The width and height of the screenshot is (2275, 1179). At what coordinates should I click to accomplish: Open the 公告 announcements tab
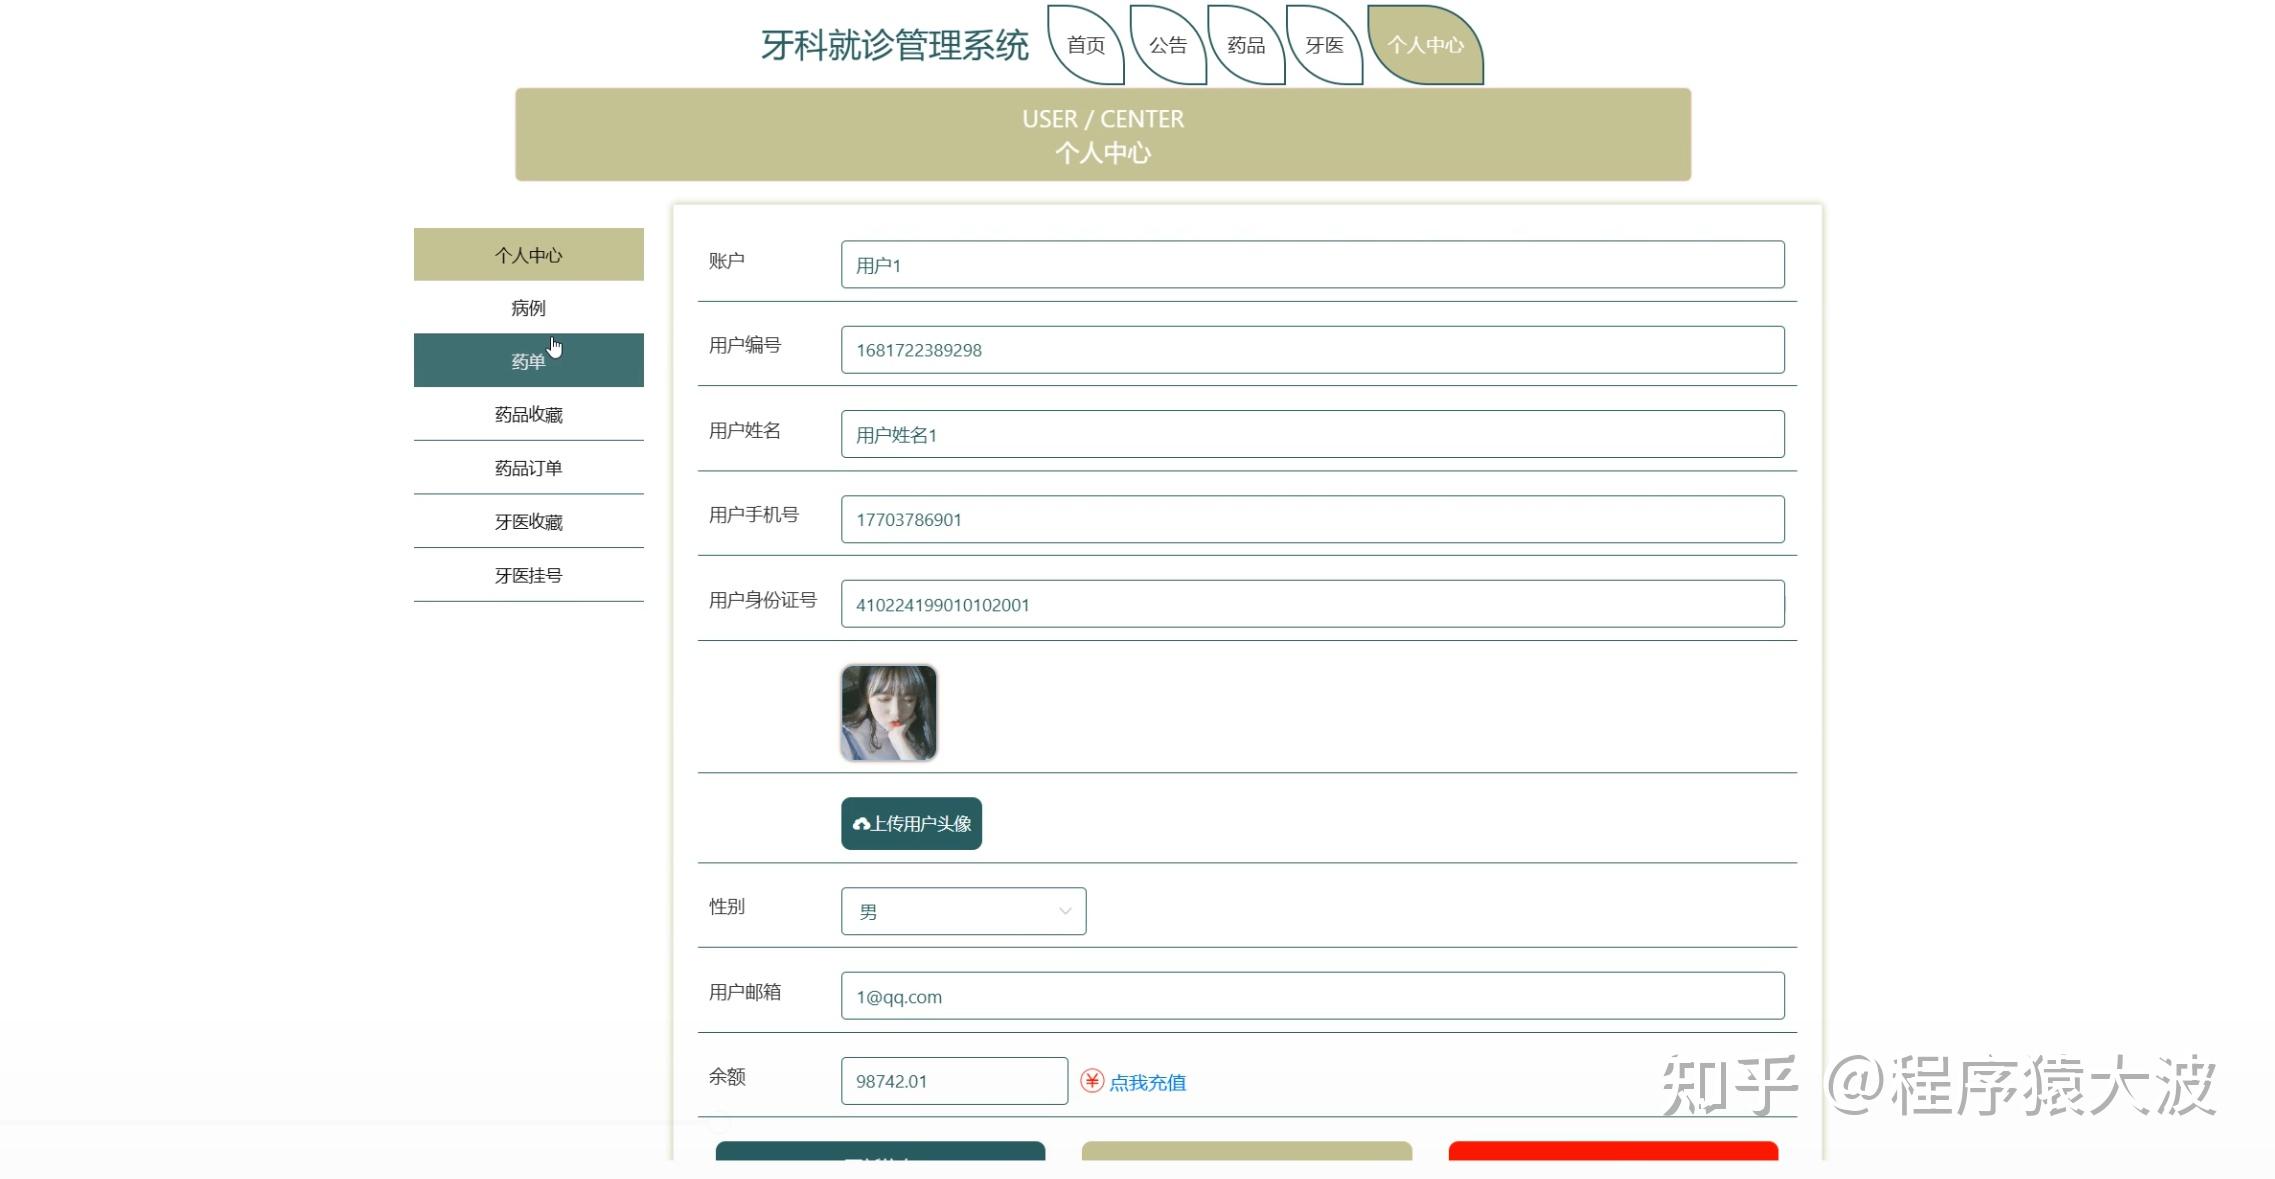[1167, 45]
